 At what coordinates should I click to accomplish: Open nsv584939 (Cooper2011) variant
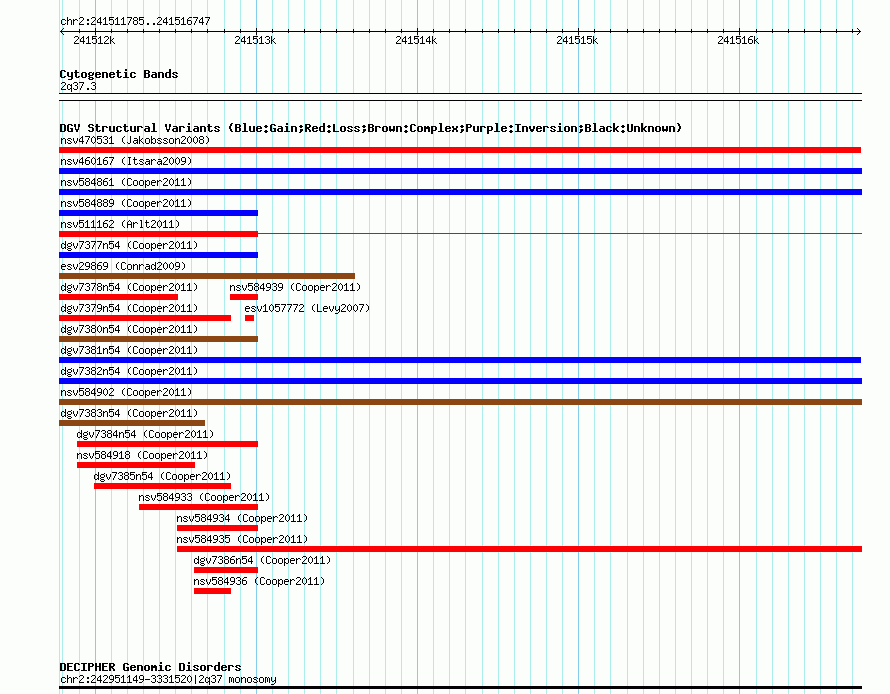[x=295, y=287]
